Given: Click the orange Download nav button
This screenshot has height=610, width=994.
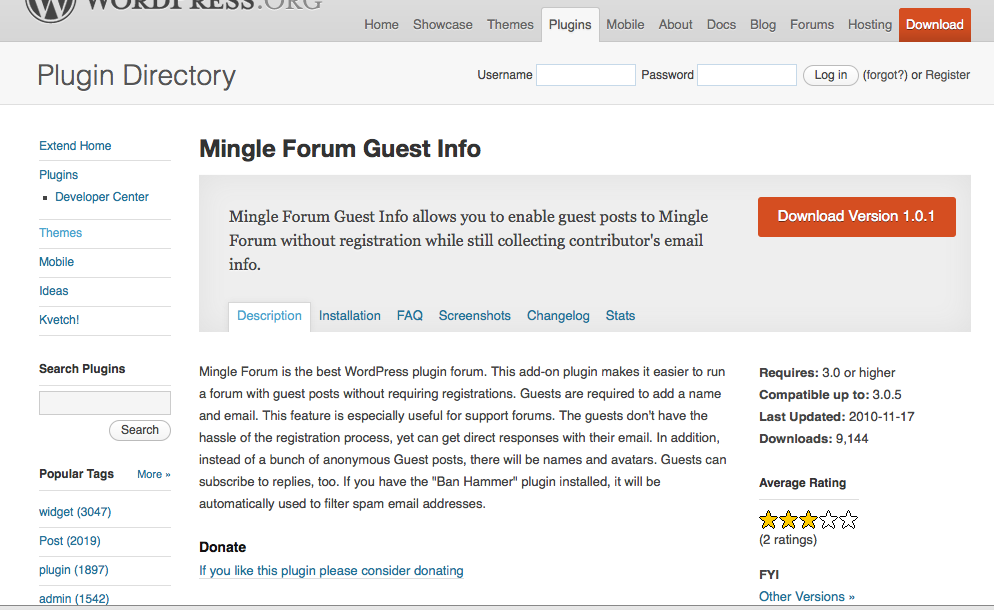Looking at the screenshot, I should (x=934, y=25).
